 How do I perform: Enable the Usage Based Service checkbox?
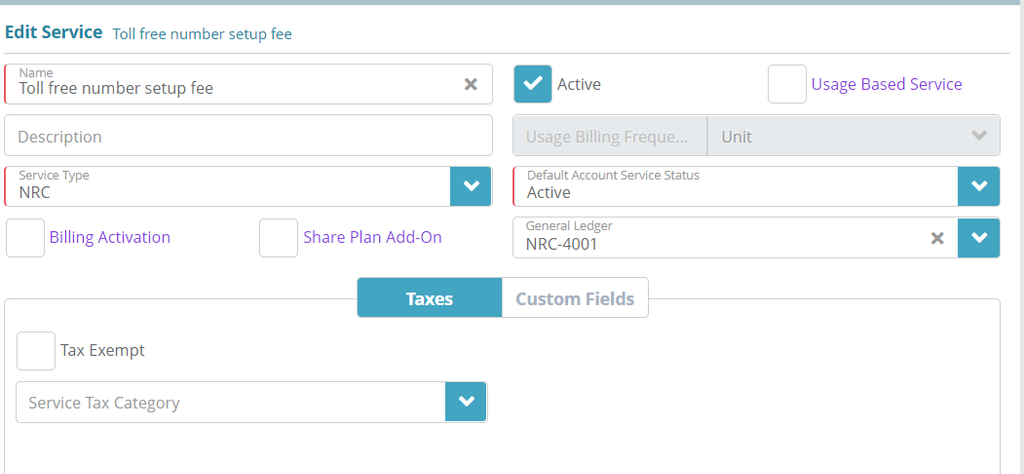(x=787, y=84)
